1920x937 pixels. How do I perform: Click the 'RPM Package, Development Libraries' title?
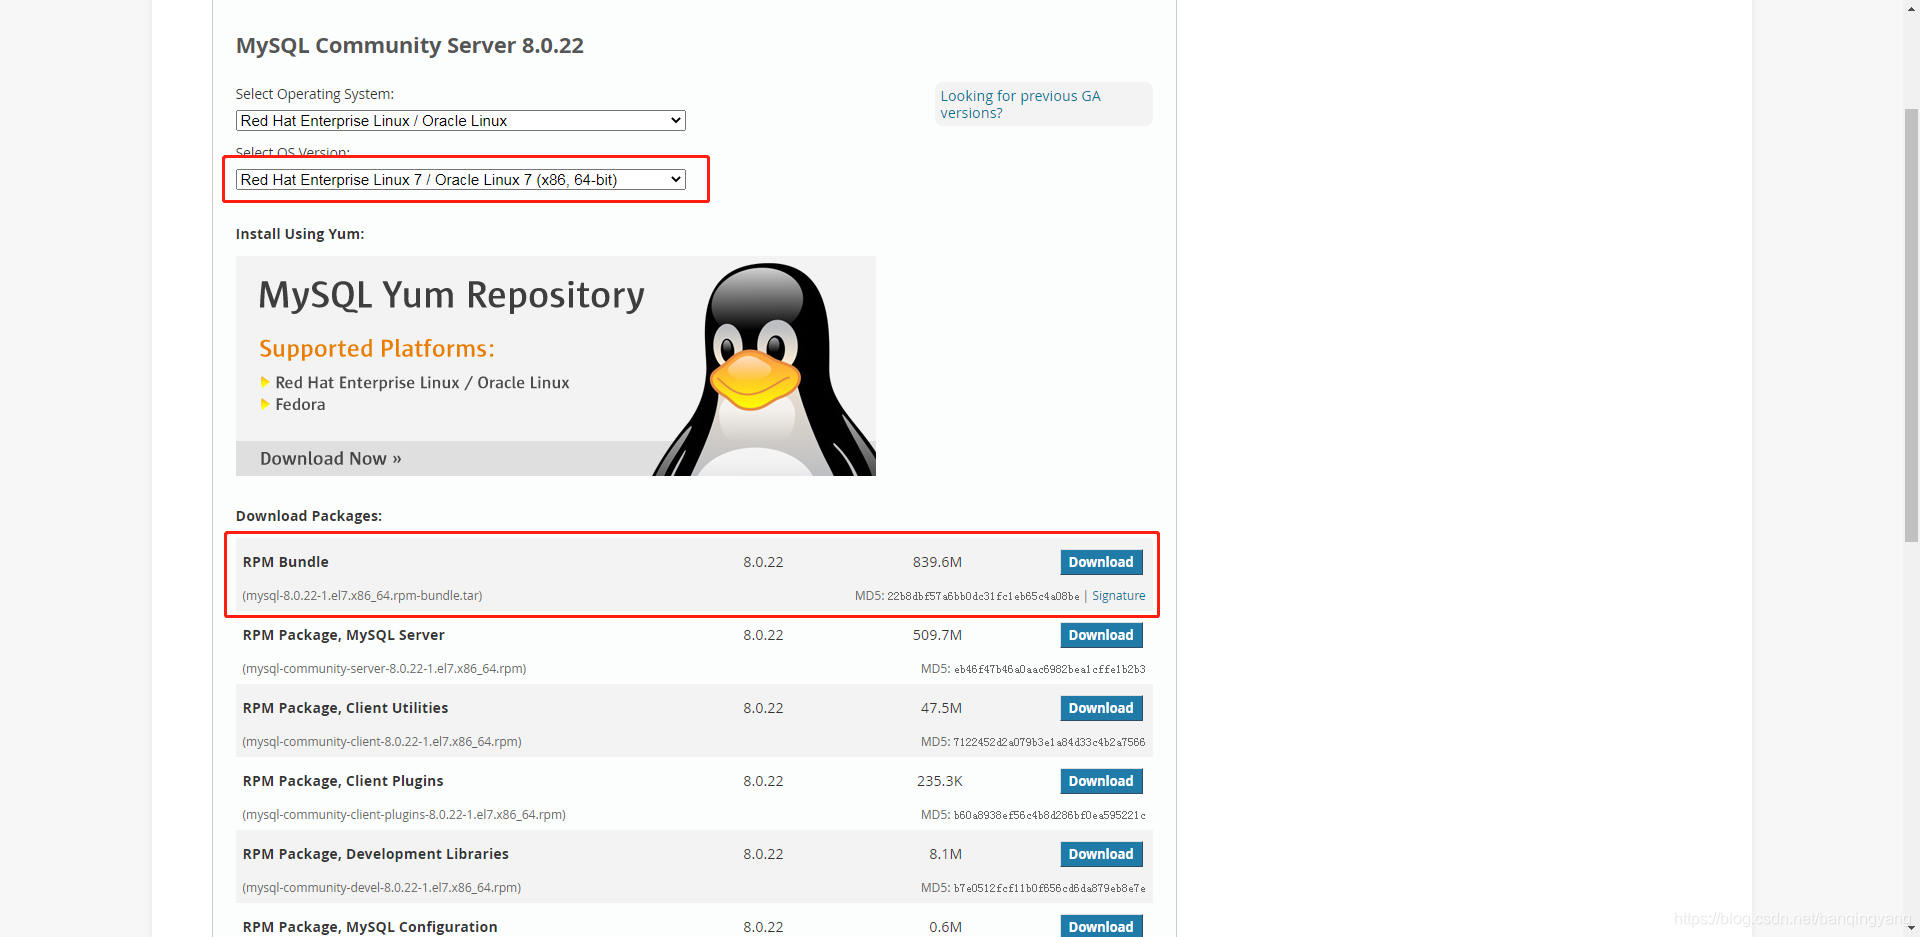tap(376, 854)
